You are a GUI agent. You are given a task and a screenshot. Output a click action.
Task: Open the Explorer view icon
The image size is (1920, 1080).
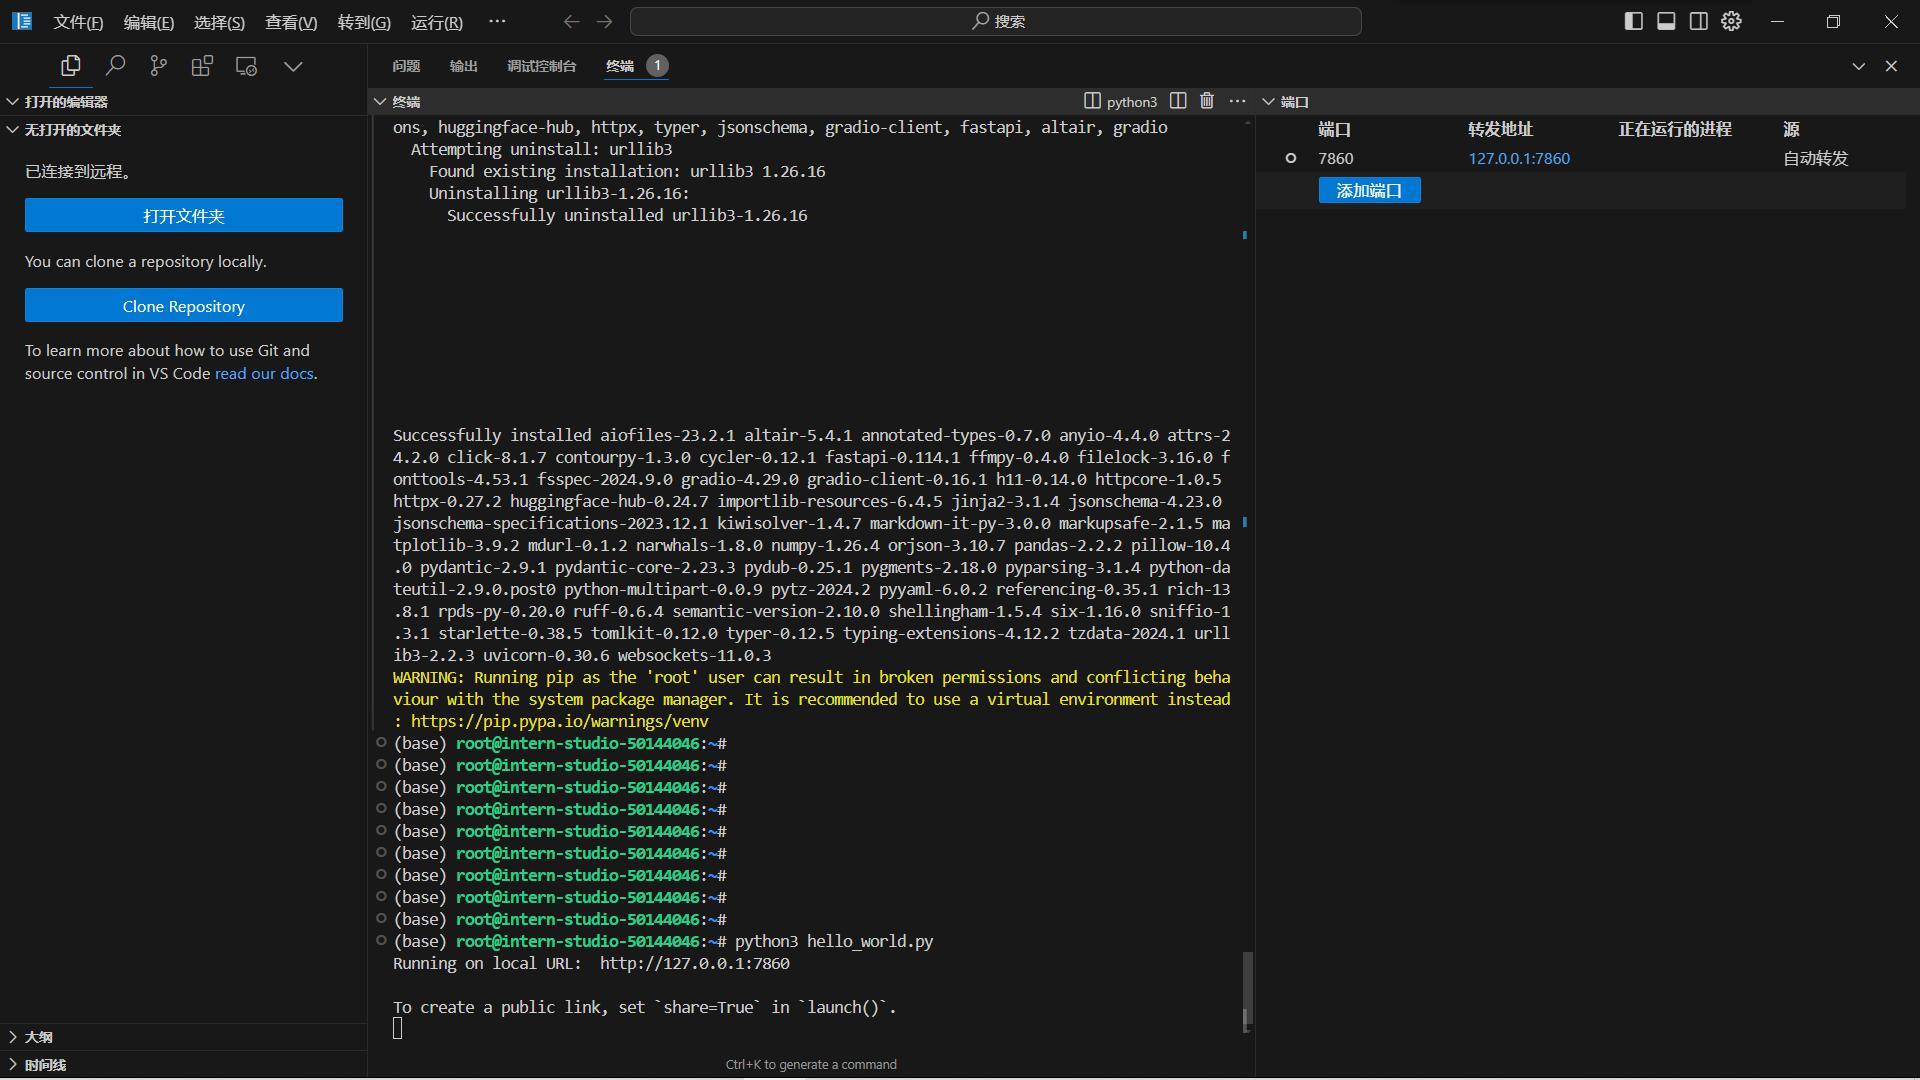[x=70, y=66]
